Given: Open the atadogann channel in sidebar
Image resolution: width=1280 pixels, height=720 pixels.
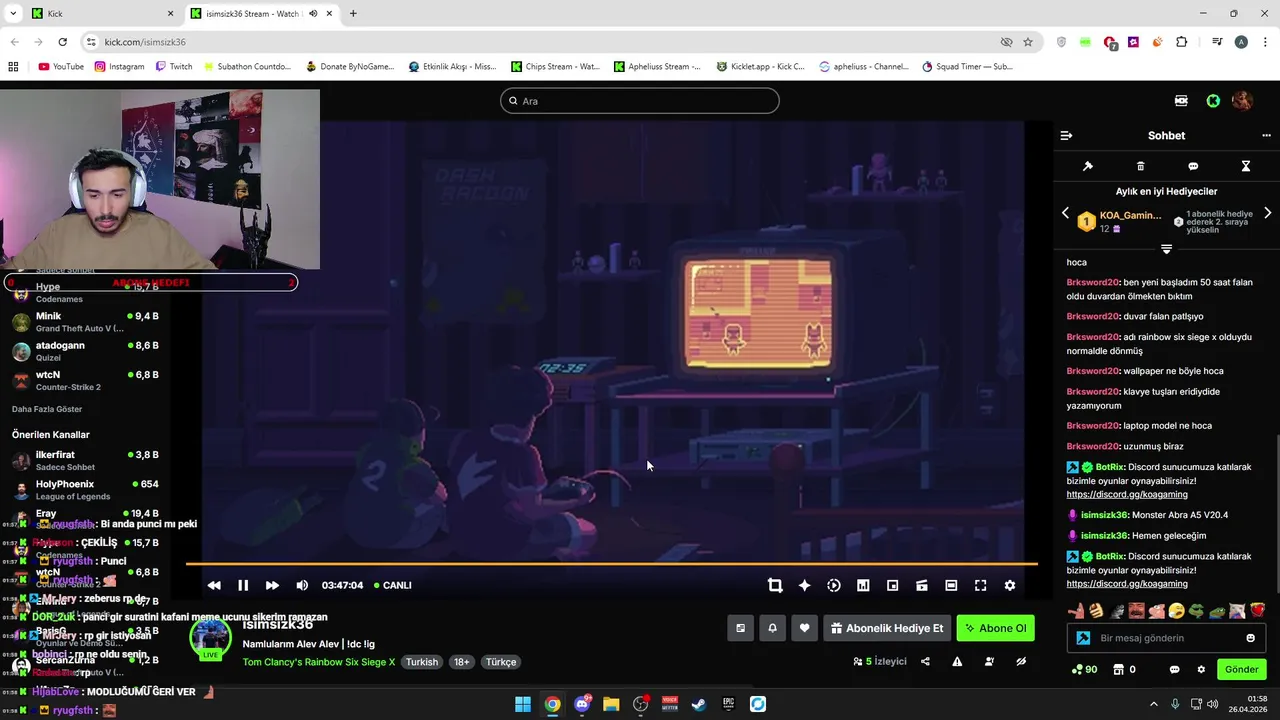Looking at the screenshot, I should [85, 351].
